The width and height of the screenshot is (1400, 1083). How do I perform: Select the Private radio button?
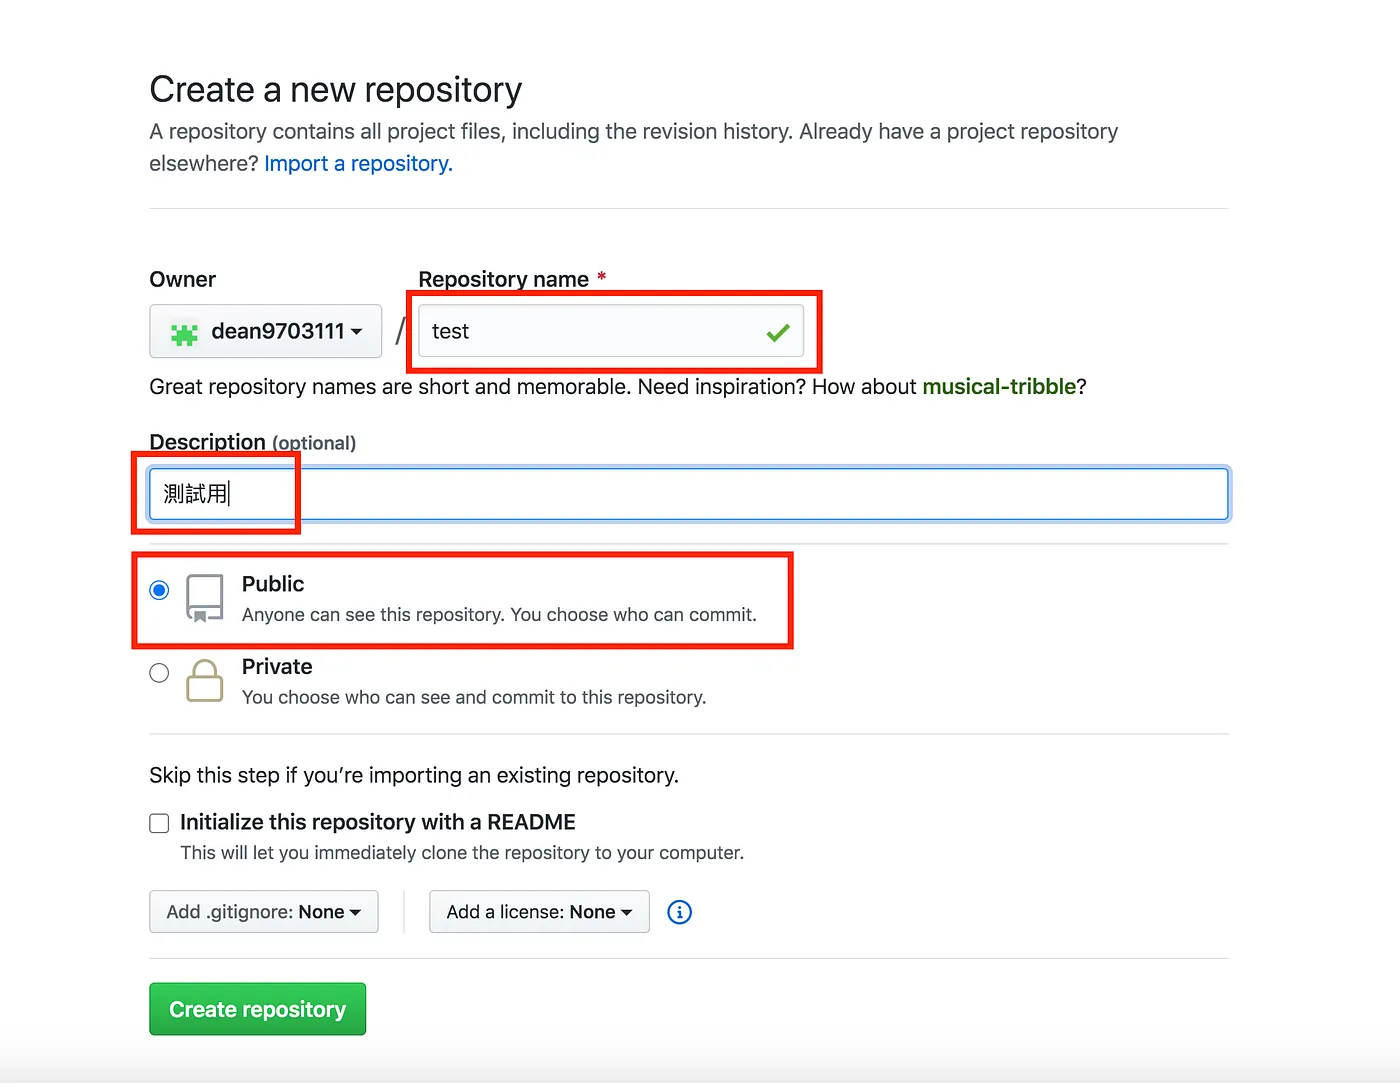pos(159,673)
